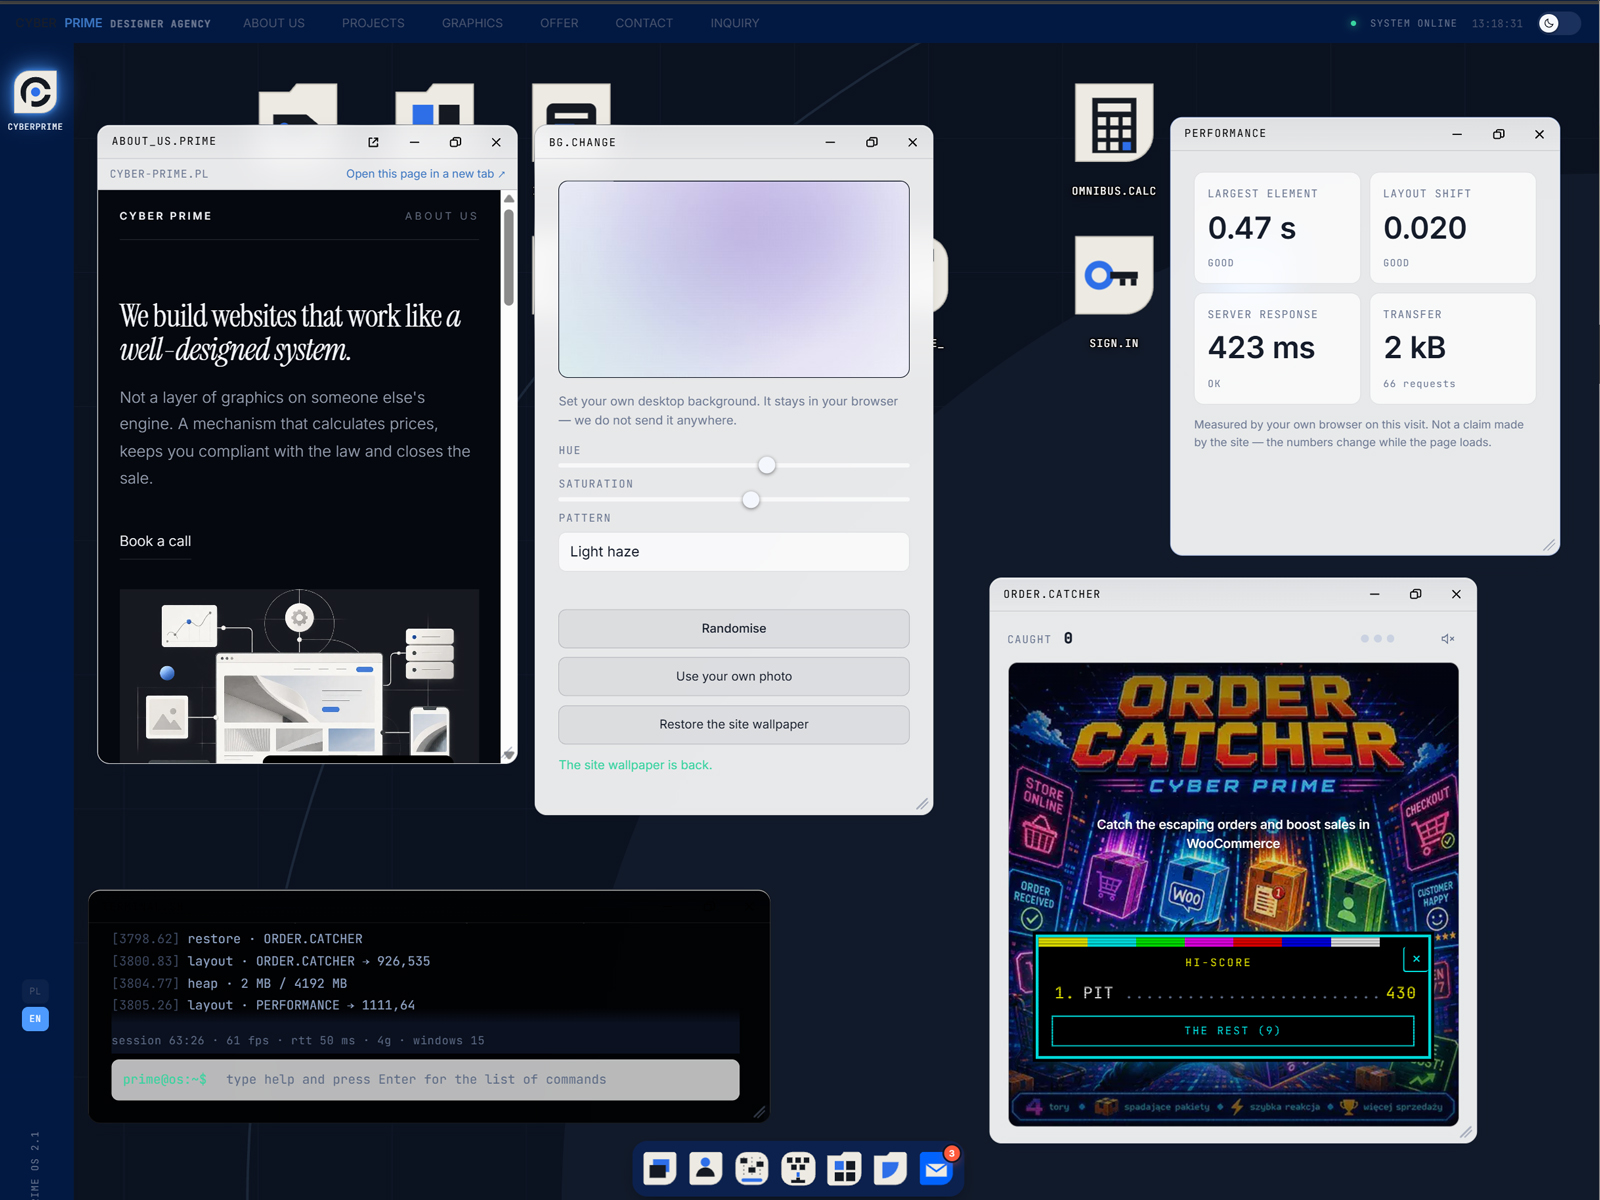This screenshot has height=1200, width=1600.
Task: Click the session status line in terminal
Action: (298, 1041)
